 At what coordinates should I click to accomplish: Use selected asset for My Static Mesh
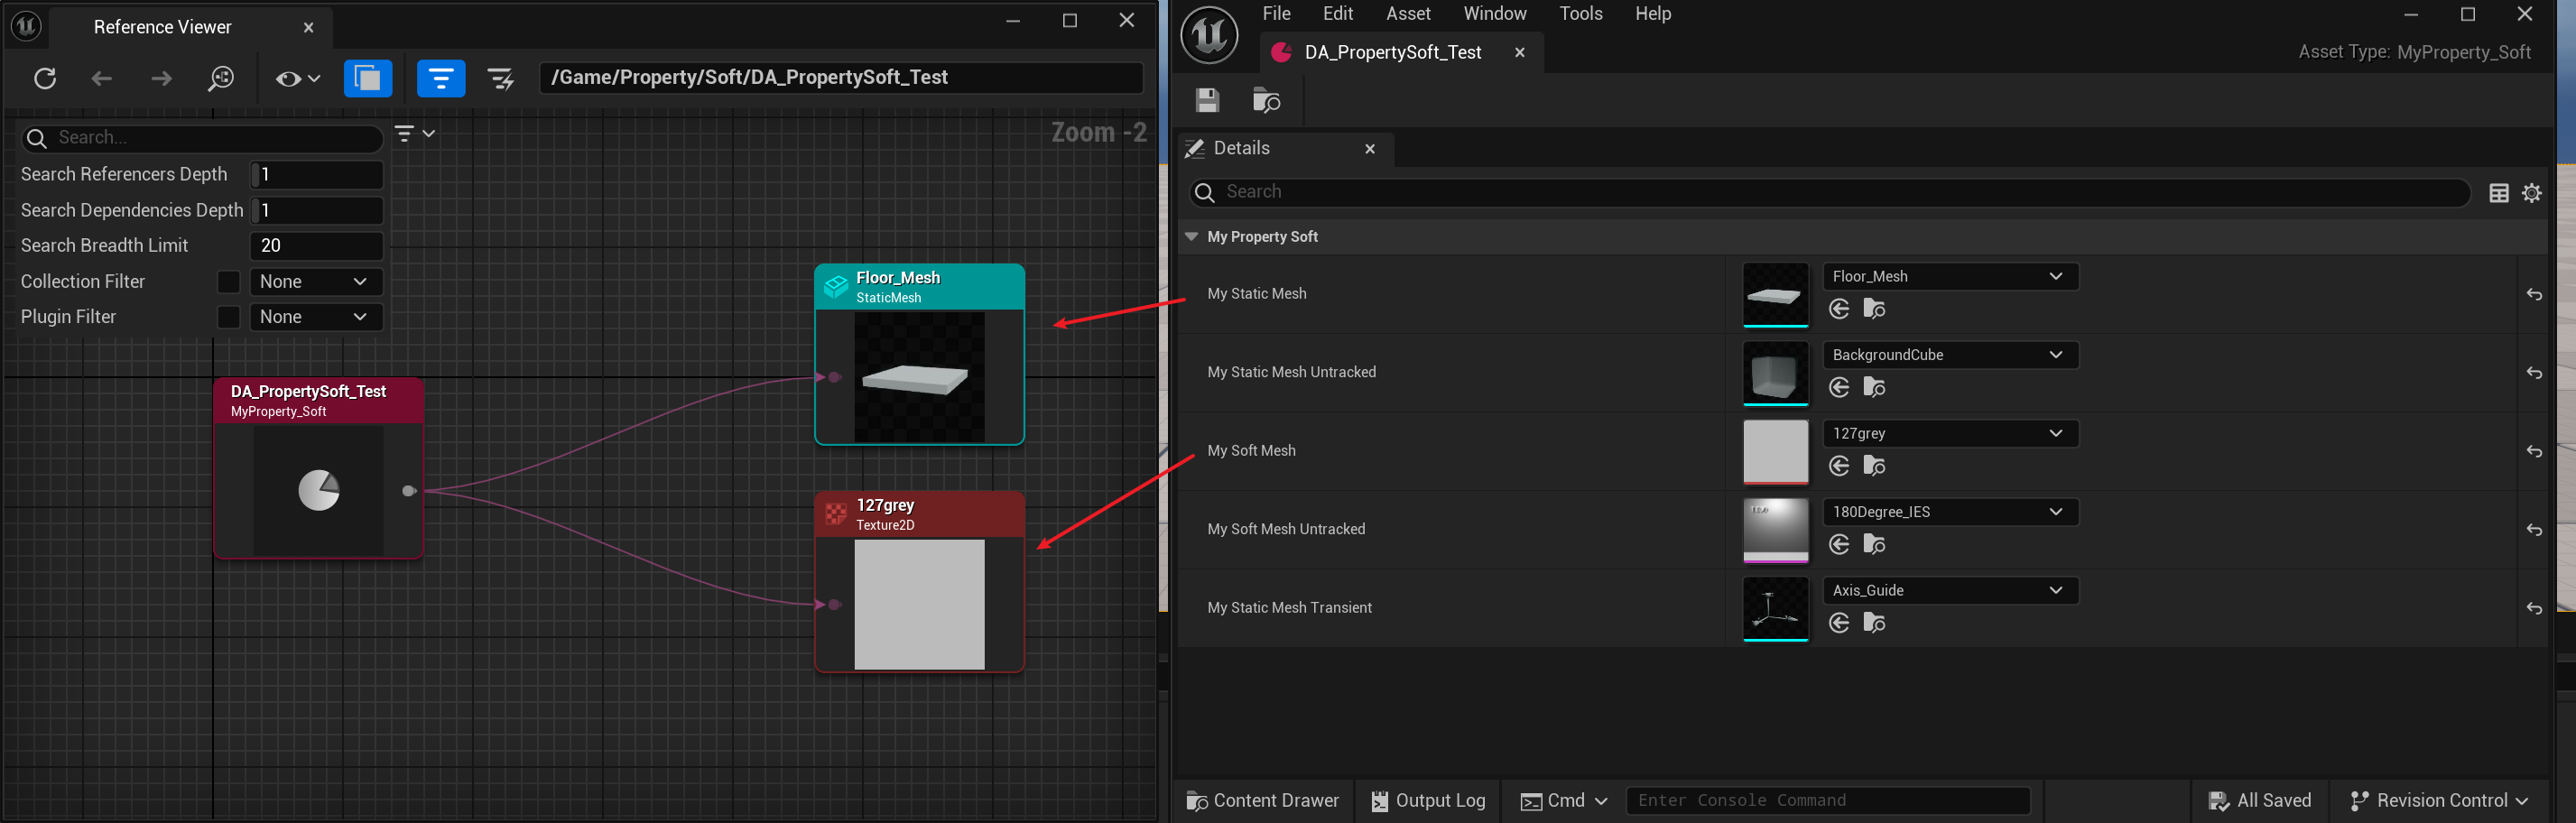pyautogui.click(x=1838, y=309)
